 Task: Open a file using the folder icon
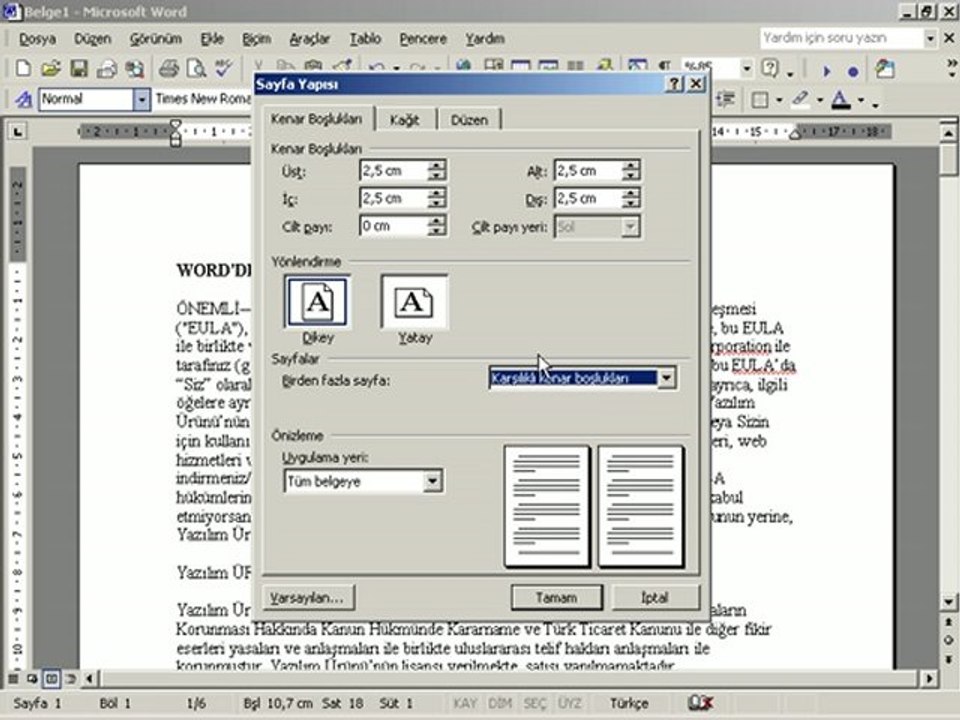coord(51,68)
